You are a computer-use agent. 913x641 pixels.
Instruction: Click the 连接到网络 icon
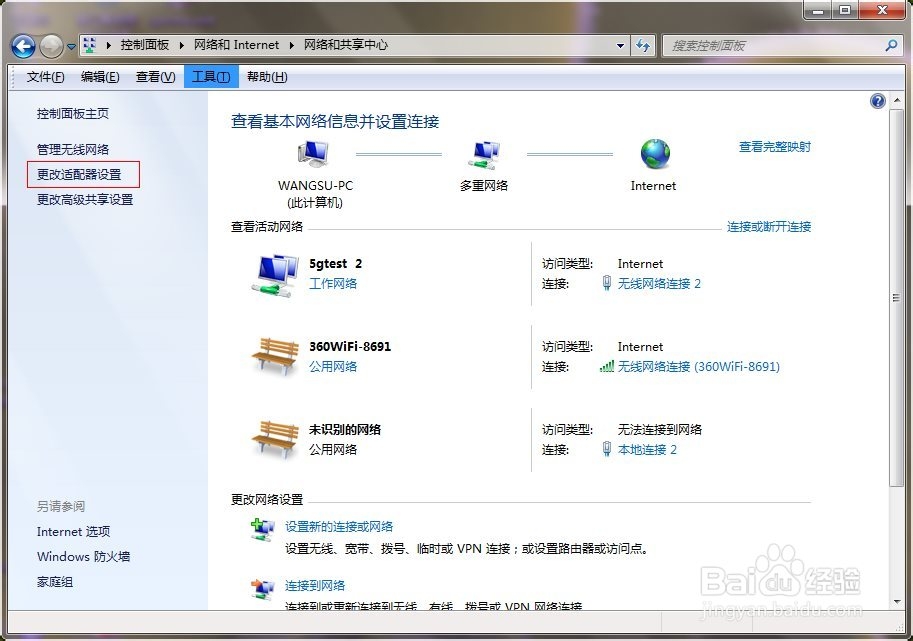coord(263,588)
